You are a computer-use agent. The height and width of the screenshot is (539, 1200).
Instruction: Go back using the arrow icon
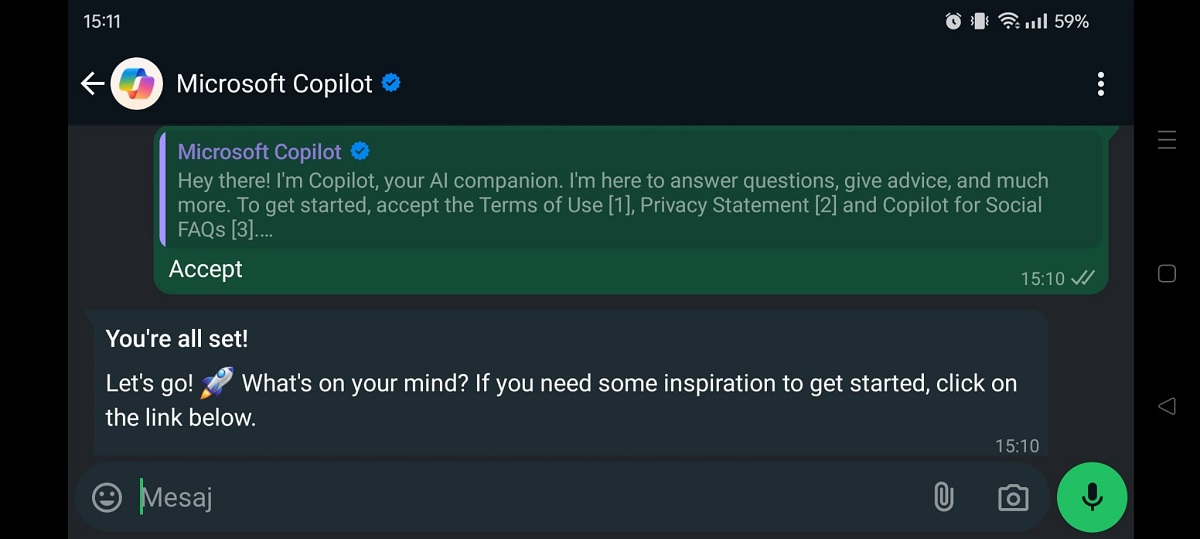point(92,84)
